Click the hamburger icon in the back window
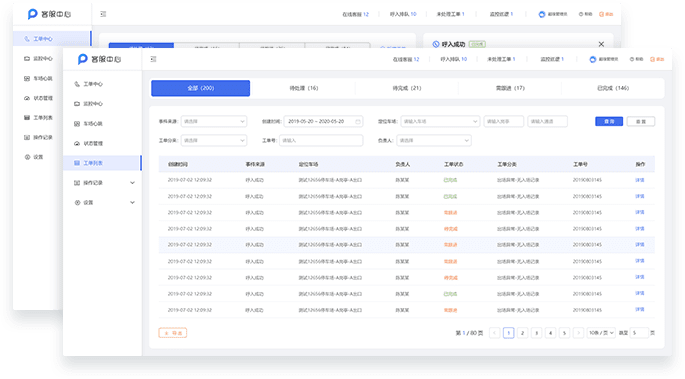 (x=103, y=14)
